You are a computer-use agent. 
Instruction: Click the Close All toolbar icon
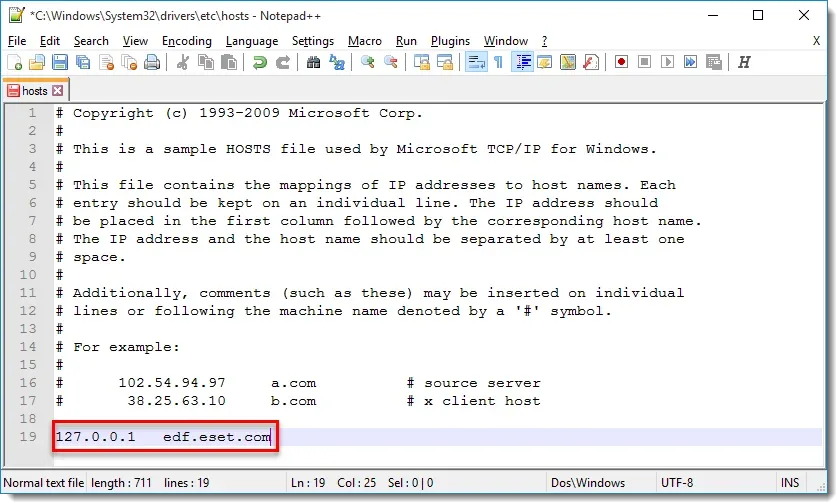click(x=129, y=62)
